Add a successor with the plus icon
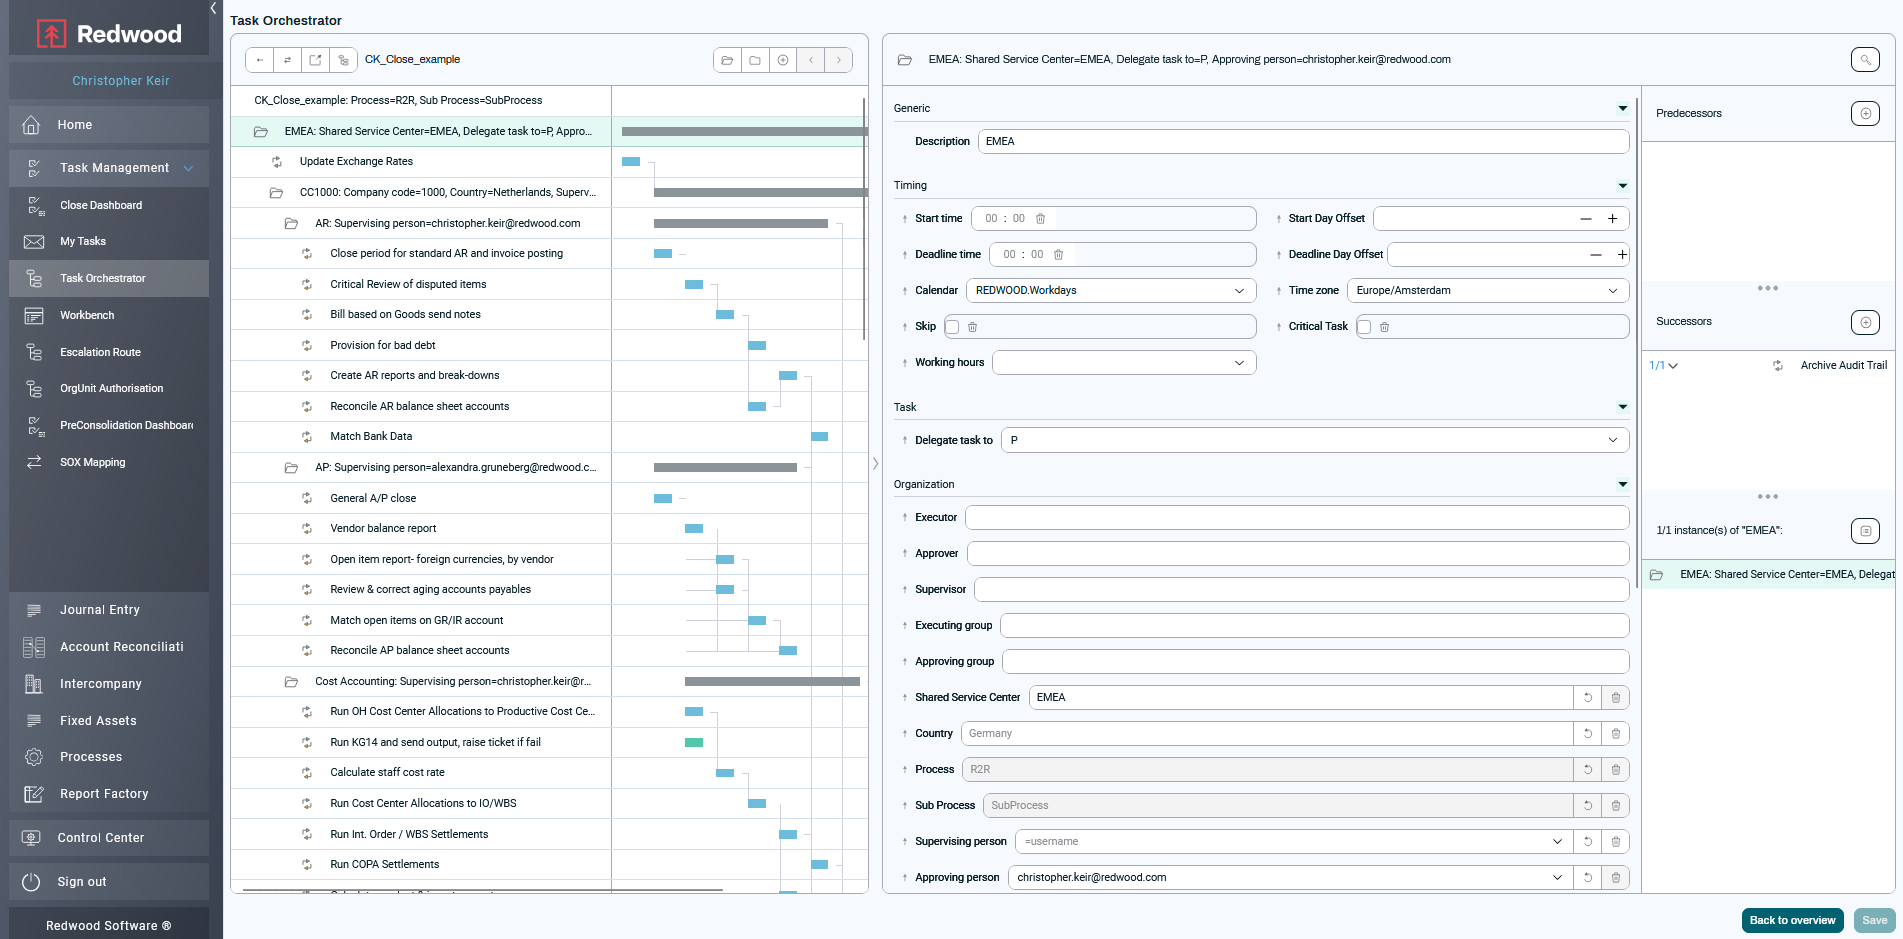1903x939 pixels. pos(1864,322)
